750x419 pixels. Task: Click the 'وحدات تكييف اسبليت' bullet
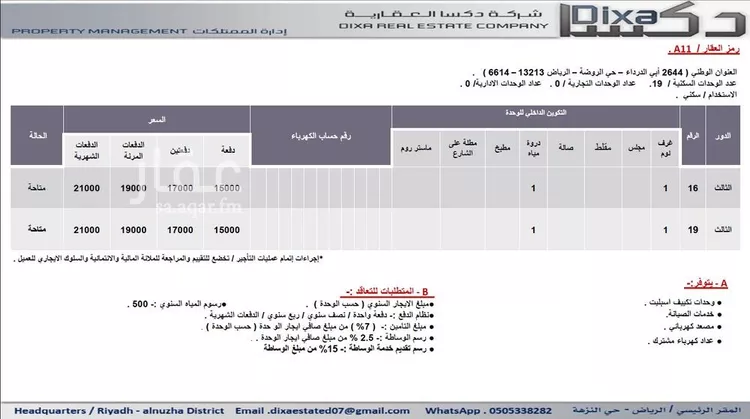(x=682, y=303)
